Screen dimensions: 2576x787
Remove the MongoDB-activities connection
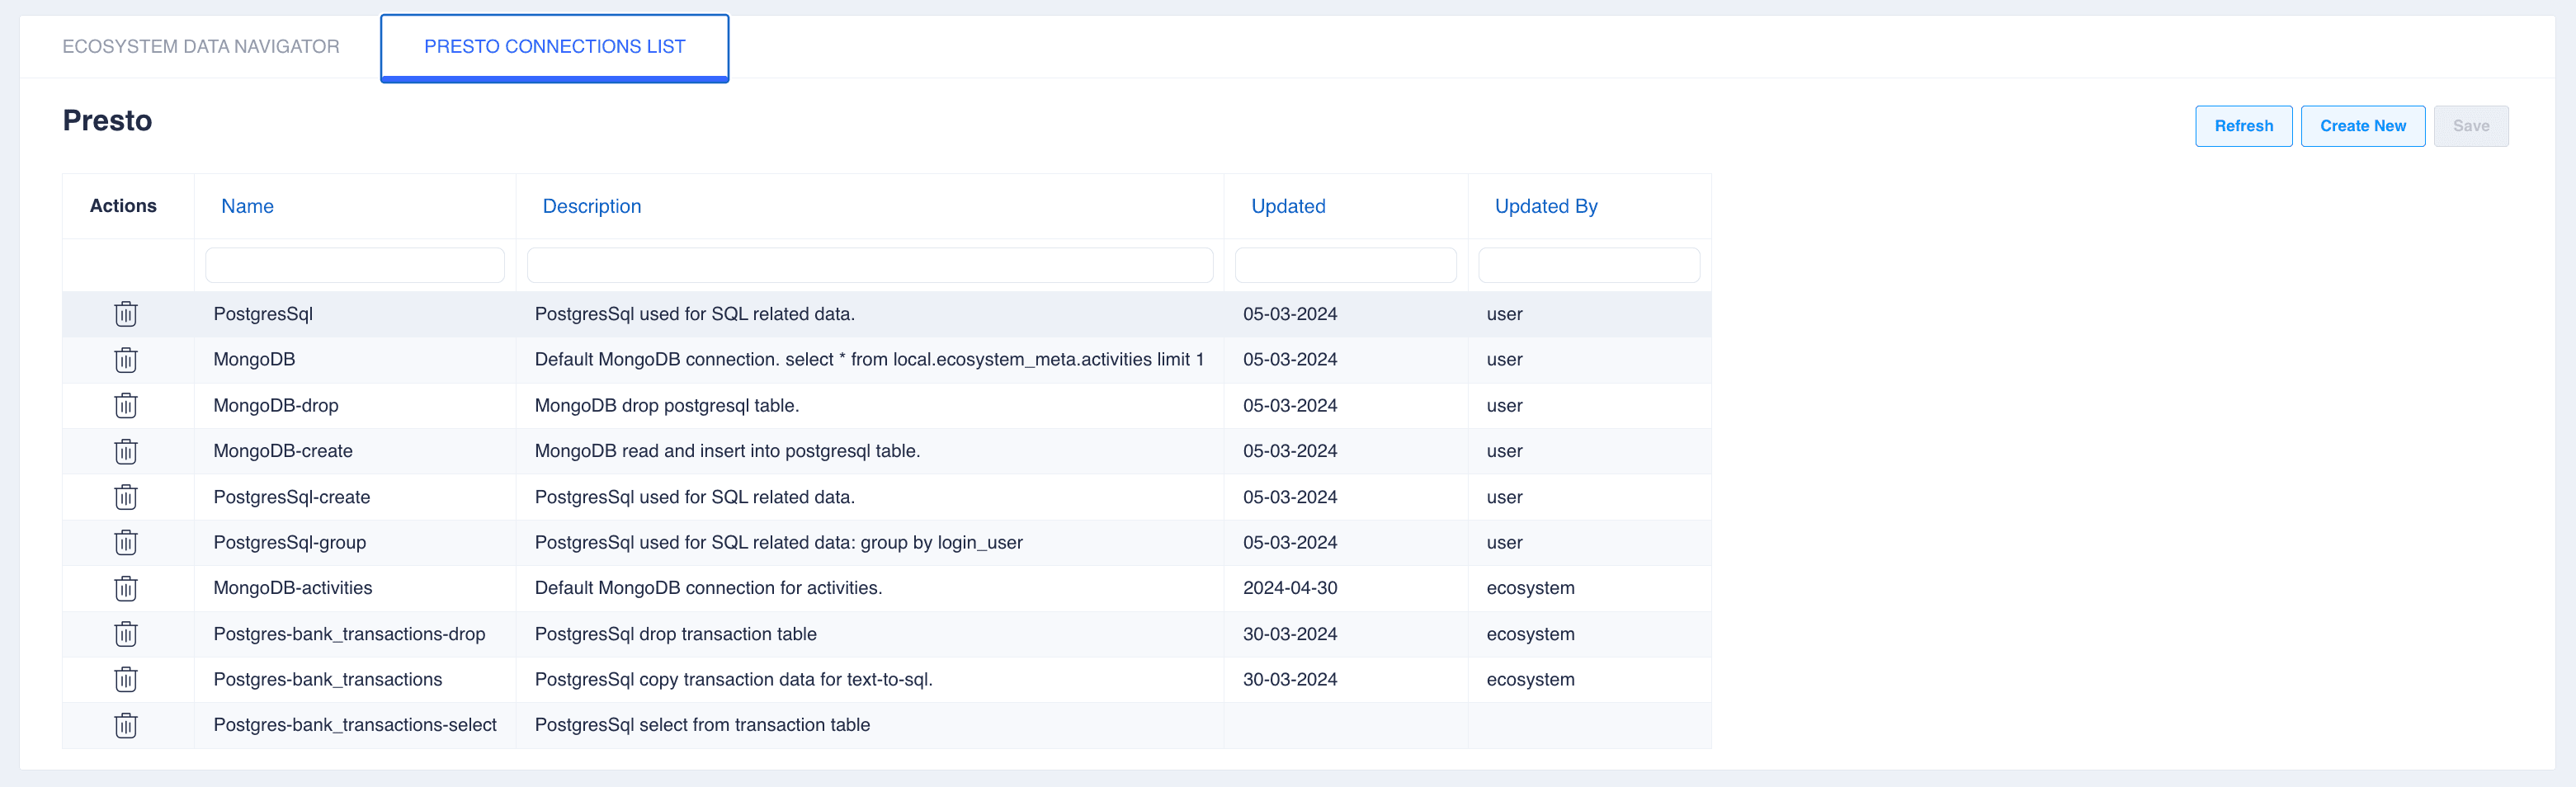click(125, 588)
